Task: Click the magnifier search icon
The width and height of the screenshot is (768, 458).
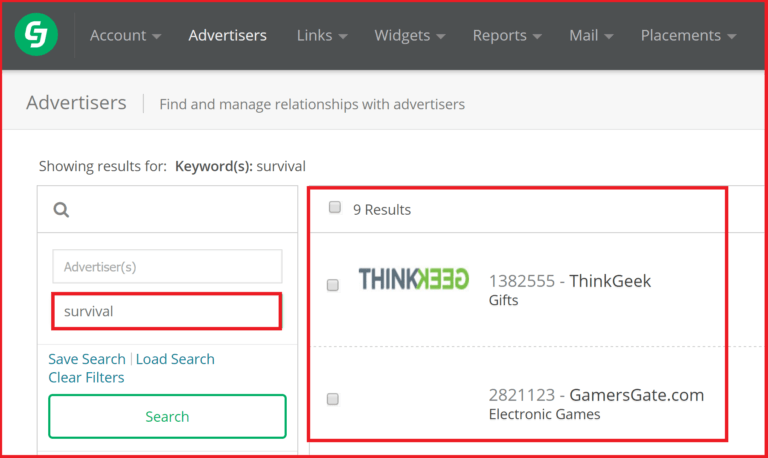Action: tap(61, 210)
